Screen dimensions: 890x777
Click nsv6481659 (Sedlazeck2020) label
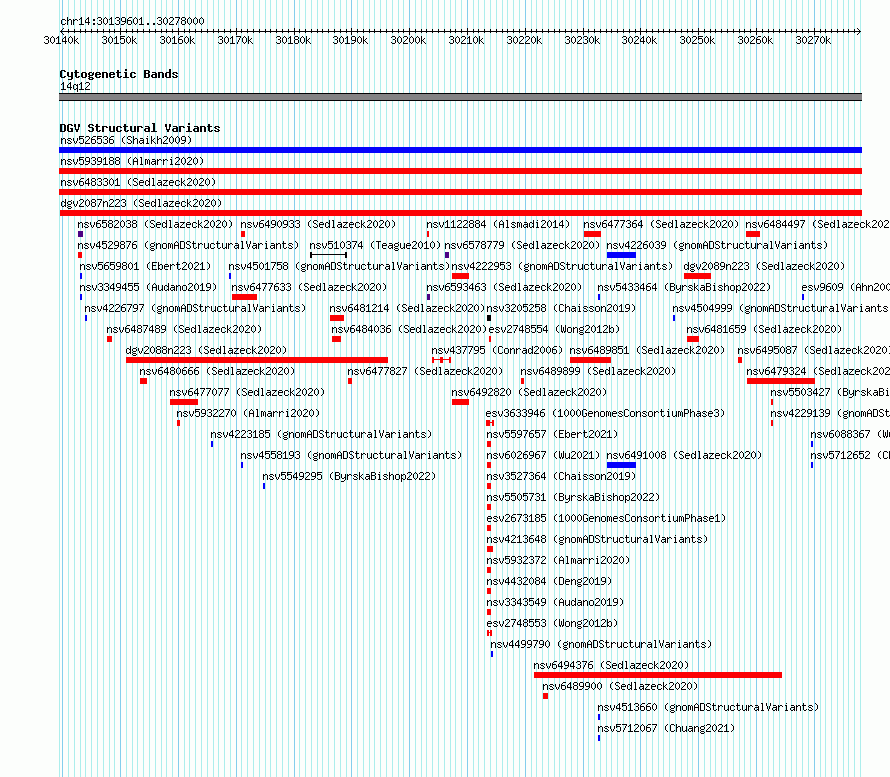(x=764, y=329)
